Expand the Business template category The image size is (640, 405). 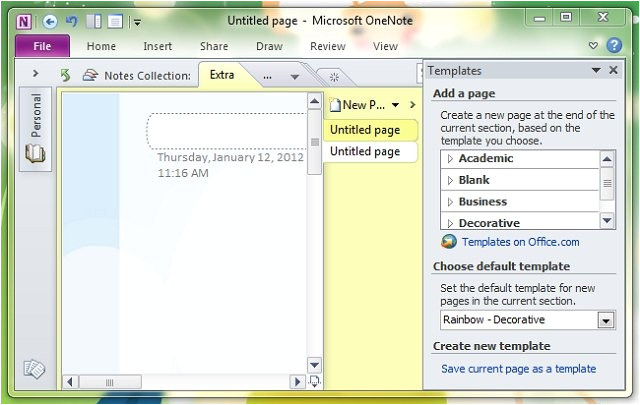pyautogui.click(x=450, y=202)
